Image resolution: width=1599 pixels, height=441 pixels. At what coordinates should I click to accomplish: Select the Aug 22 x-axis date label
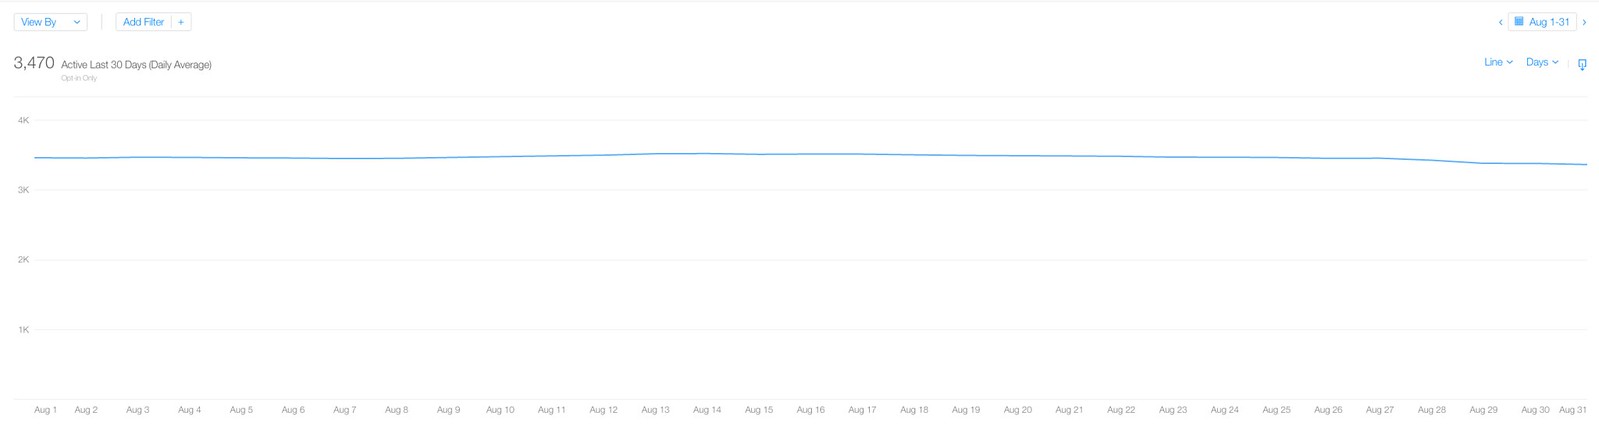1121,410
